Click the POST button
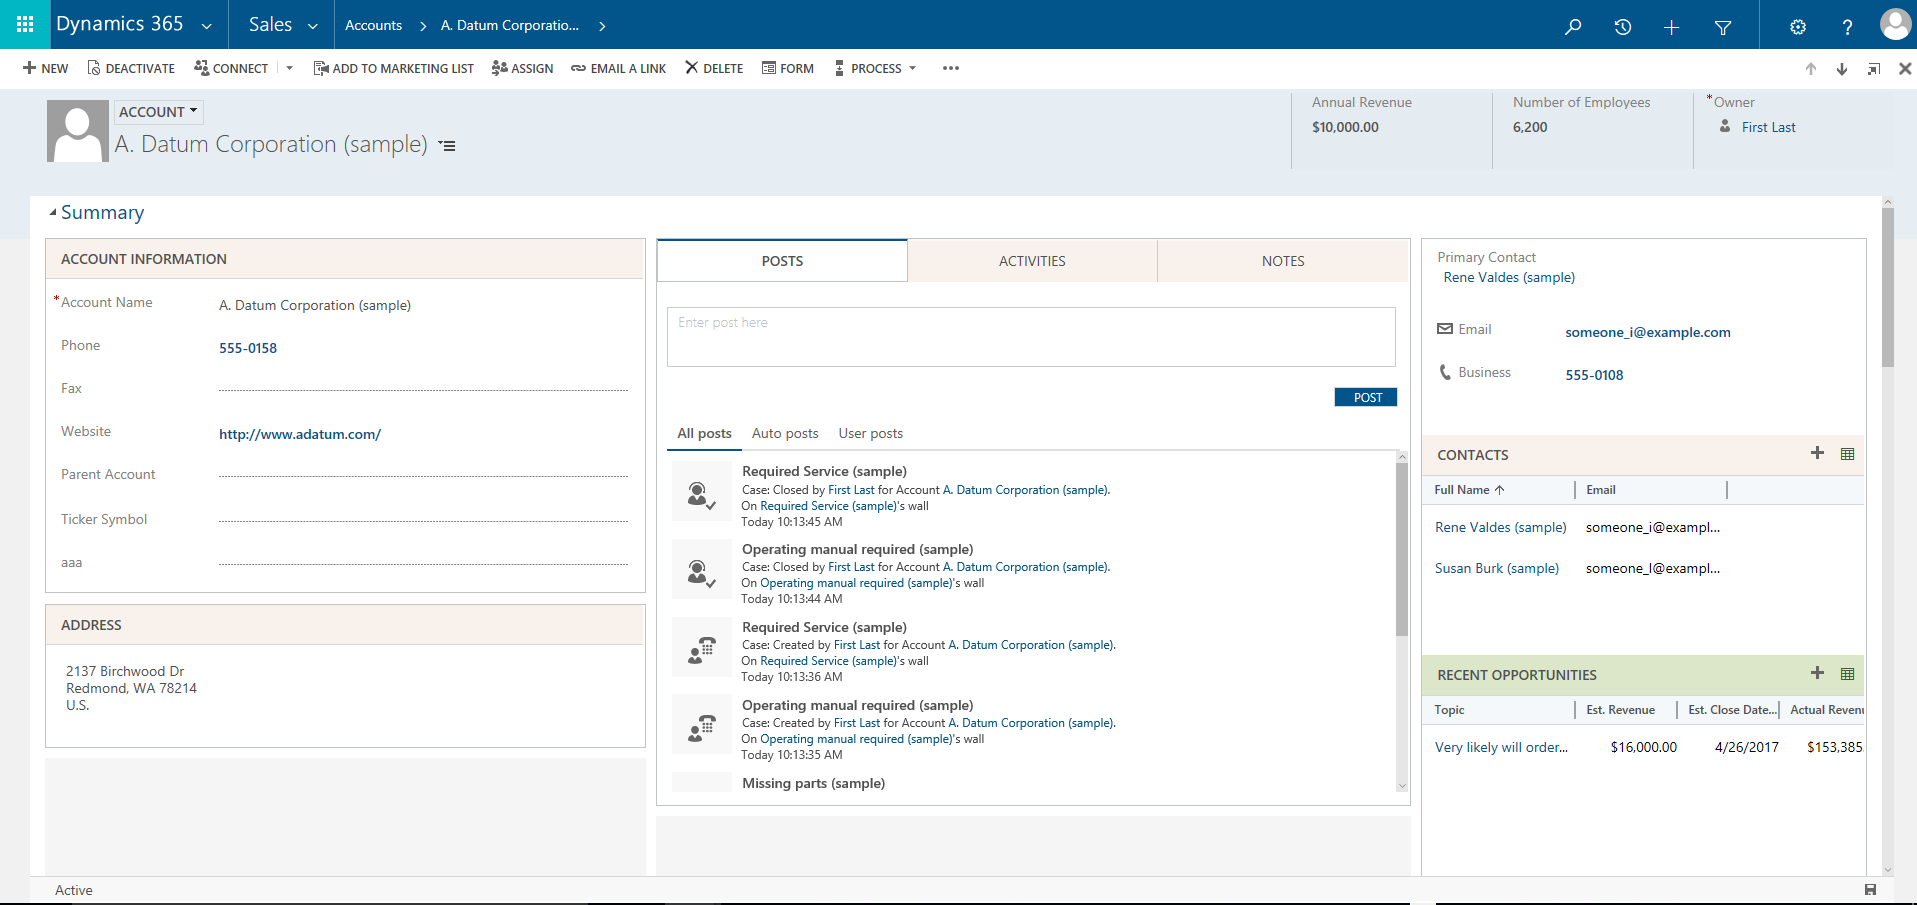Viewport: 1917px width, 905px height. [1366, 397]
